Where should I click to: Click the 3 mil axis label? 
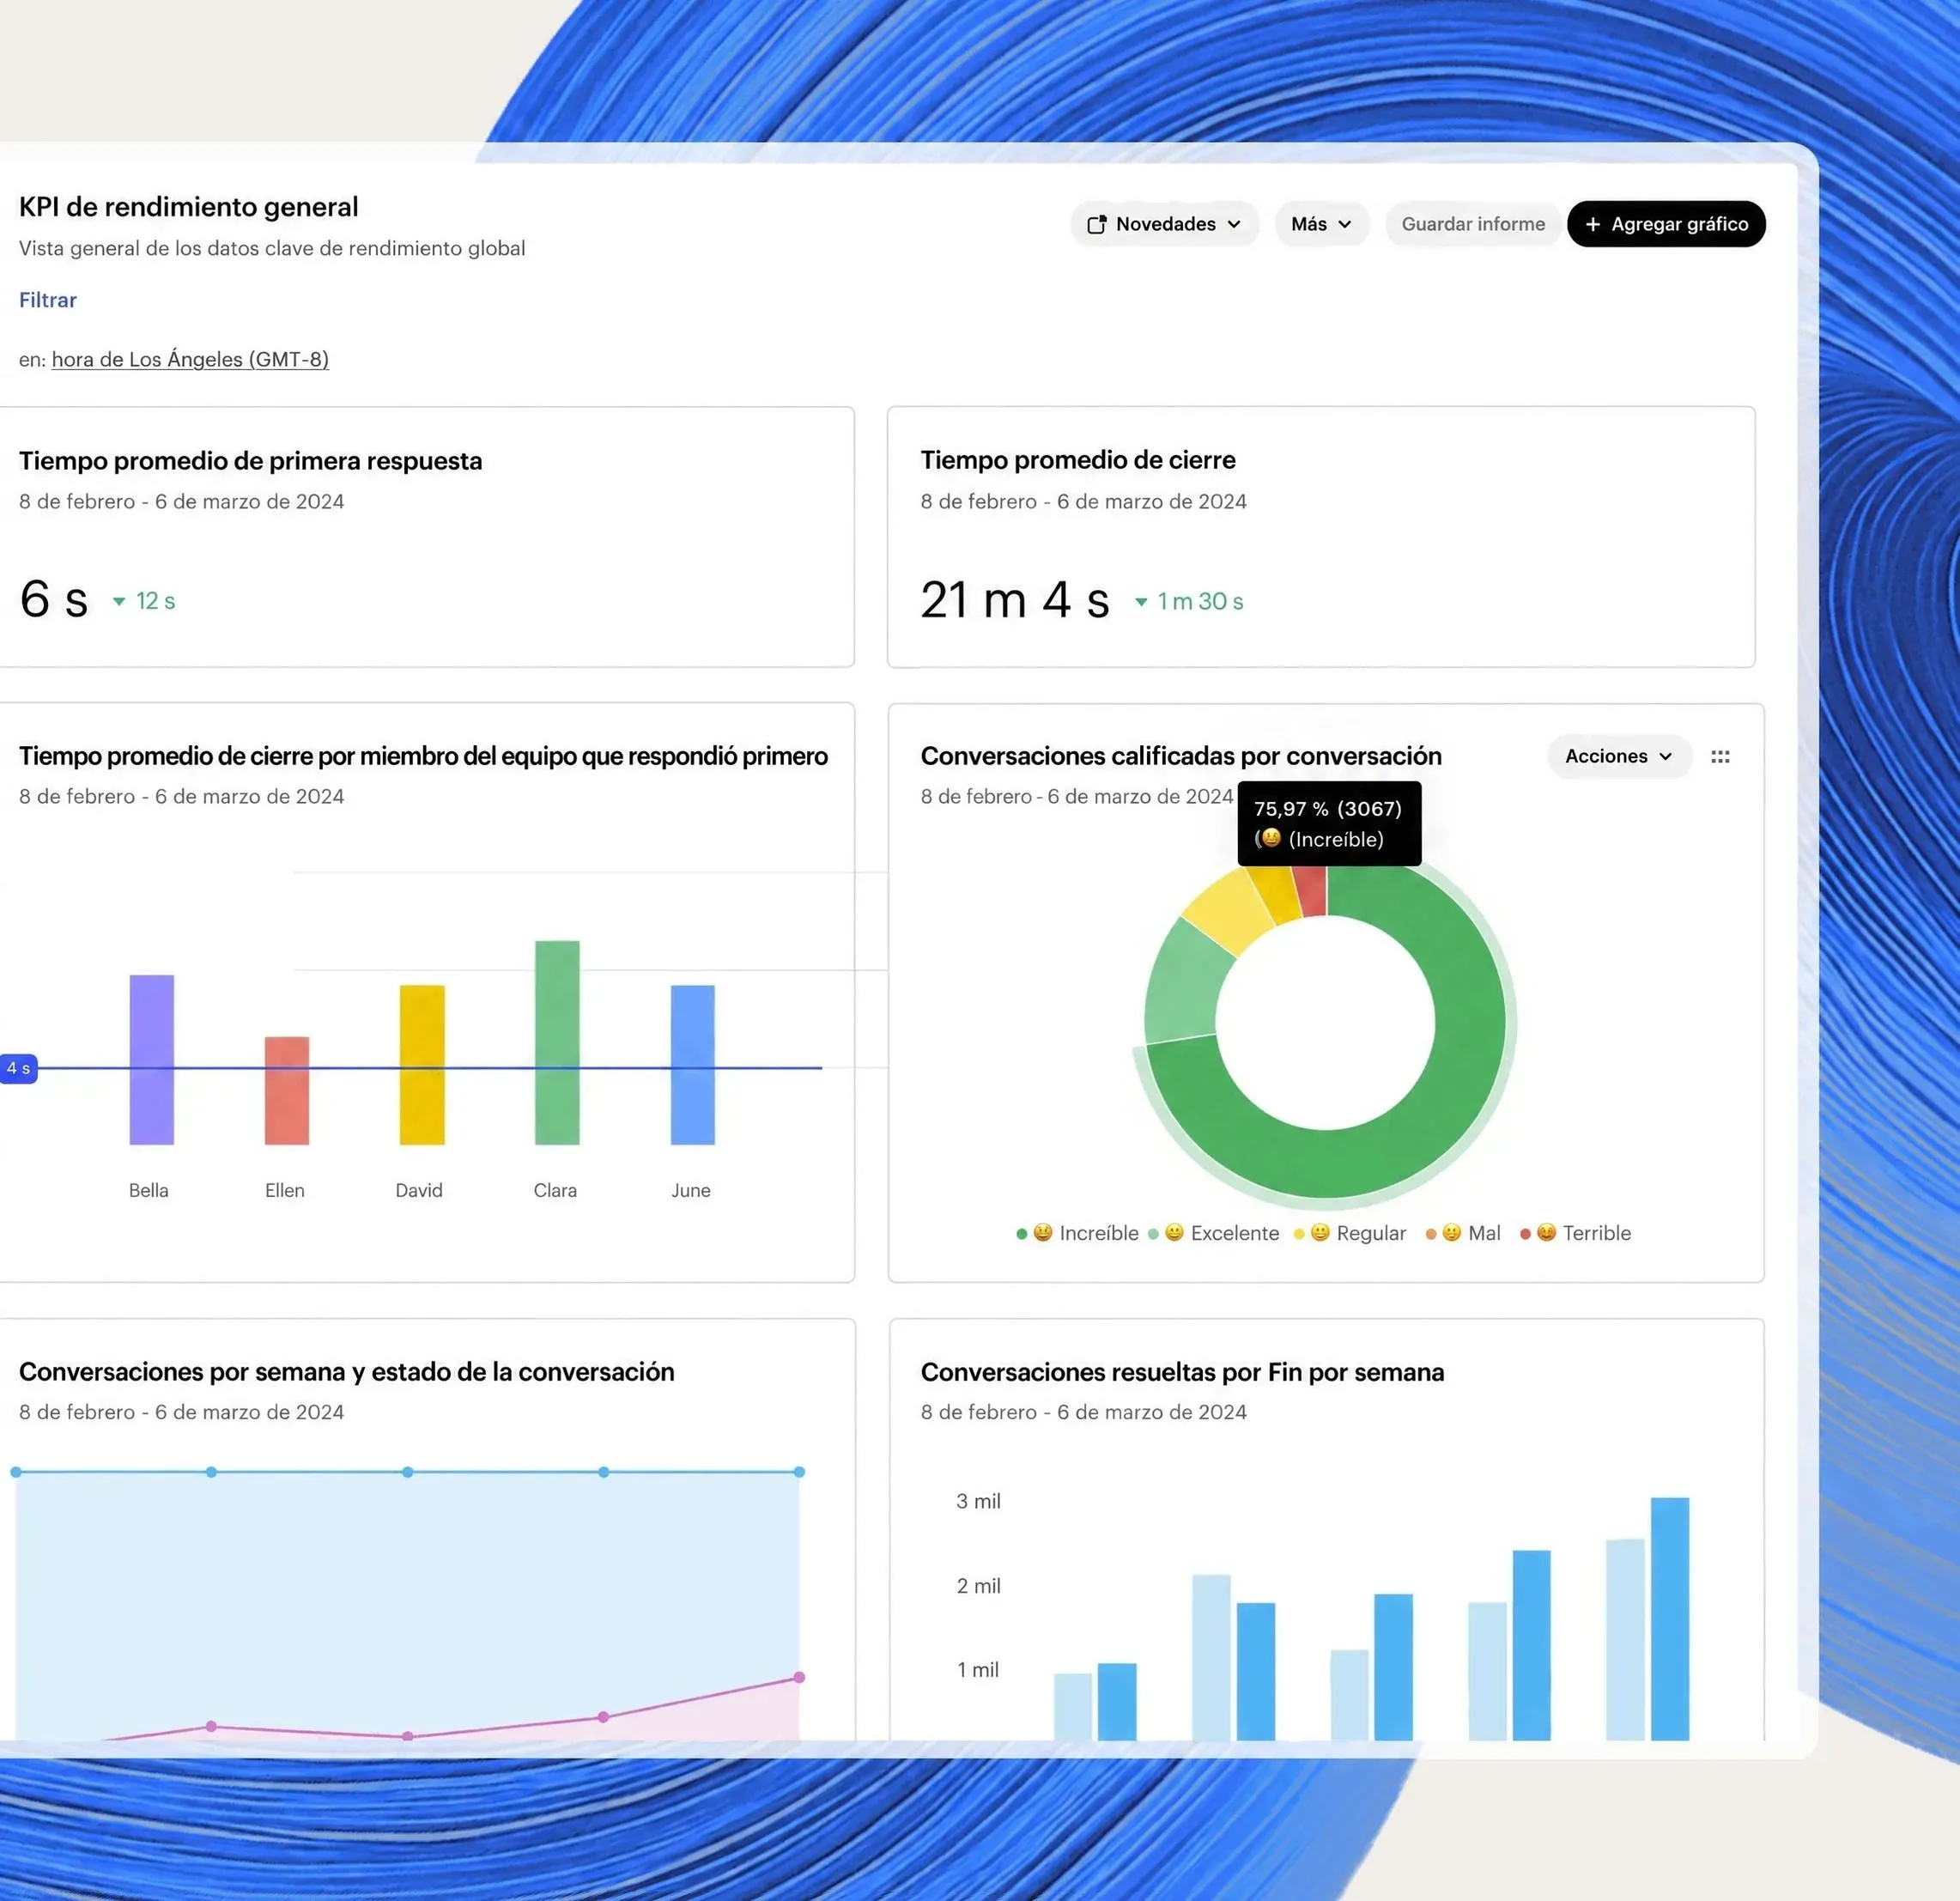pos(978,1501)
